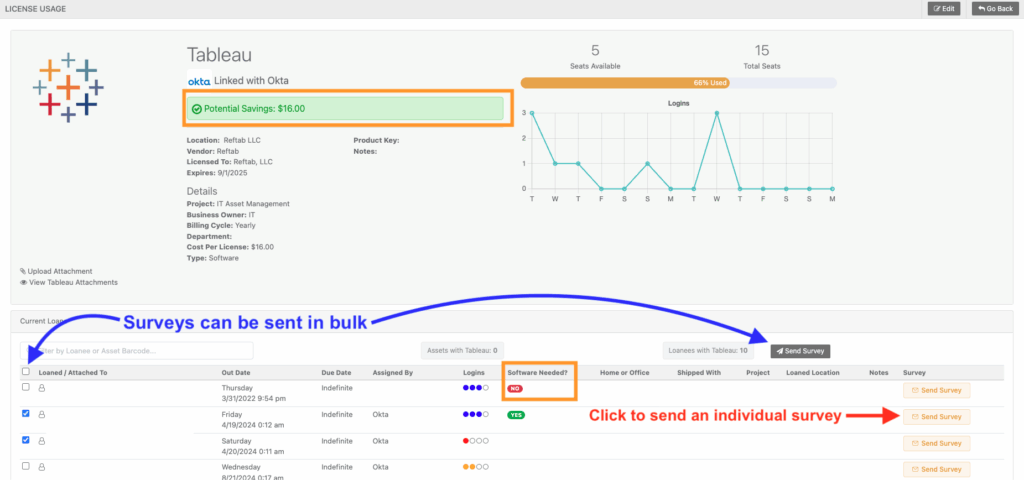Click the Okta logo icon

[198, 81]
